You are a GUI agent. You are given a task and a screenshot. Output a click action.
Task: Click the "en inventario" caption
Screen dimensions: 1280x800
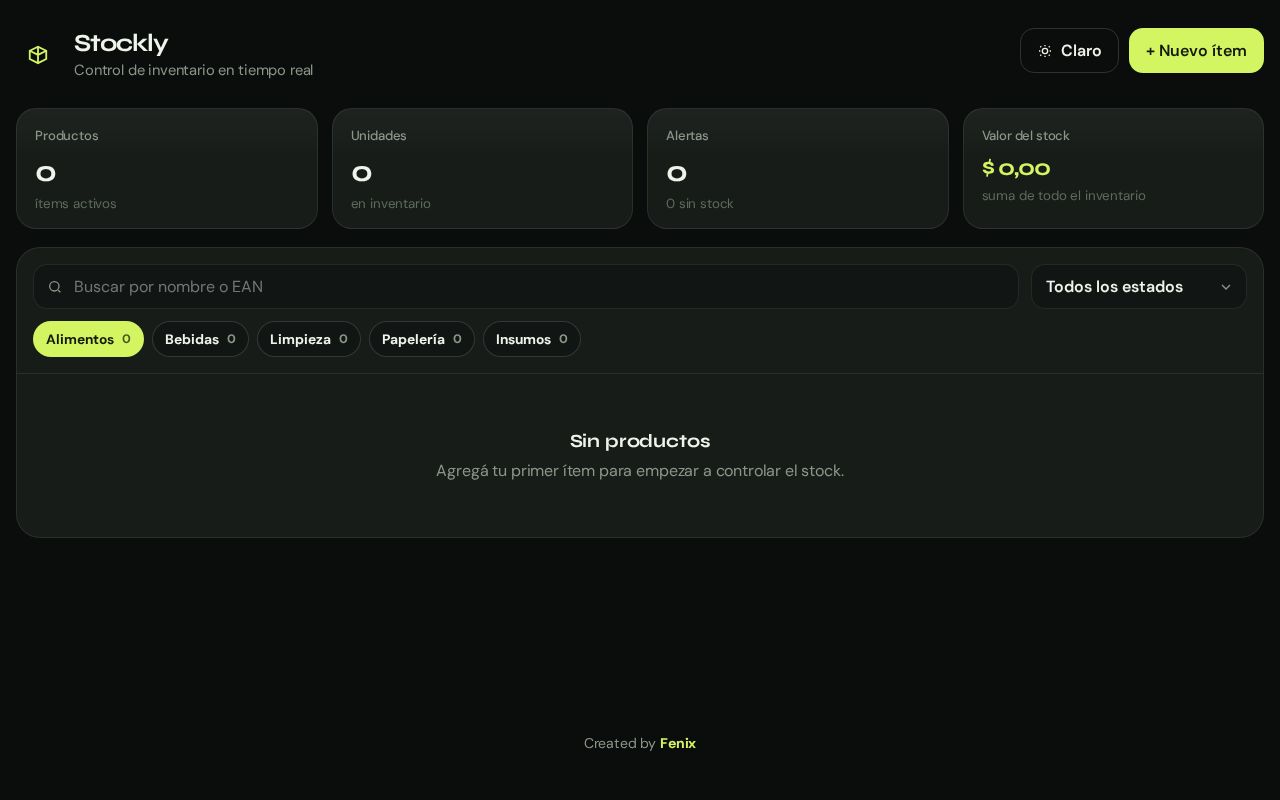click(x=391, y=204)
